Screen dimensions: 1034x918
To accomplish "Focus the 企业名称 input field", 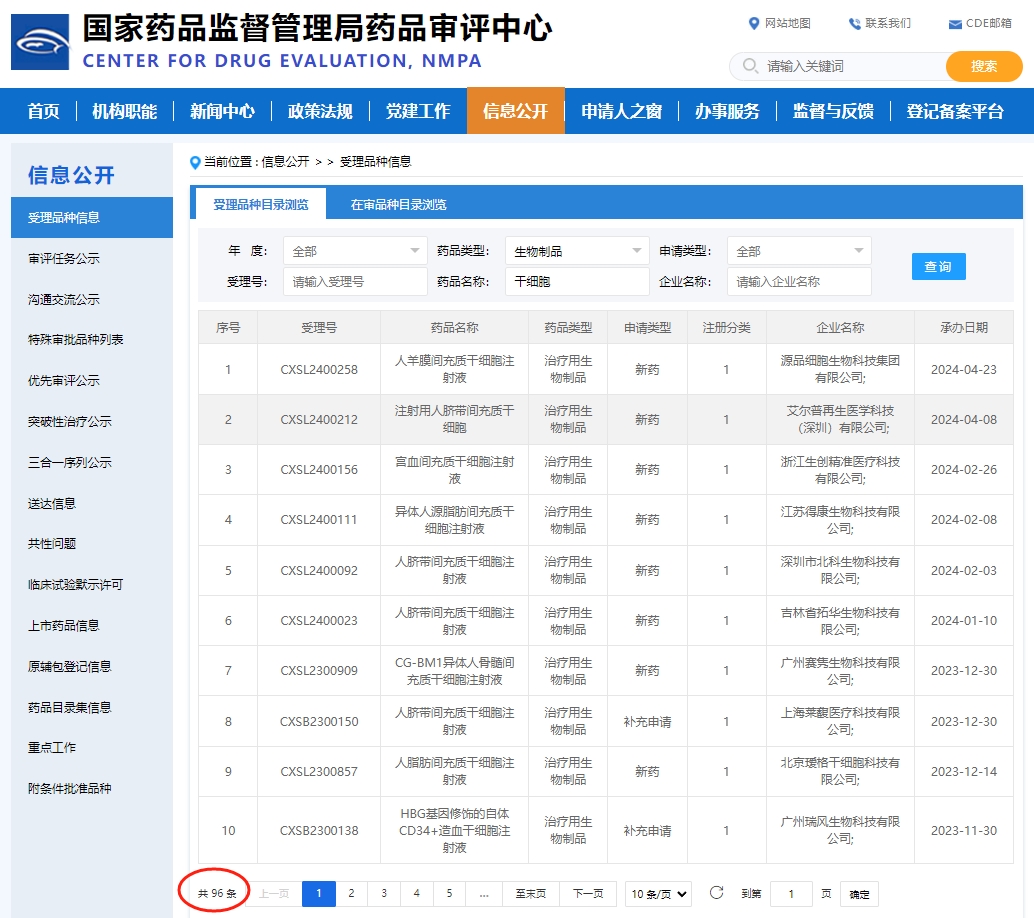I will click(799, 282).
